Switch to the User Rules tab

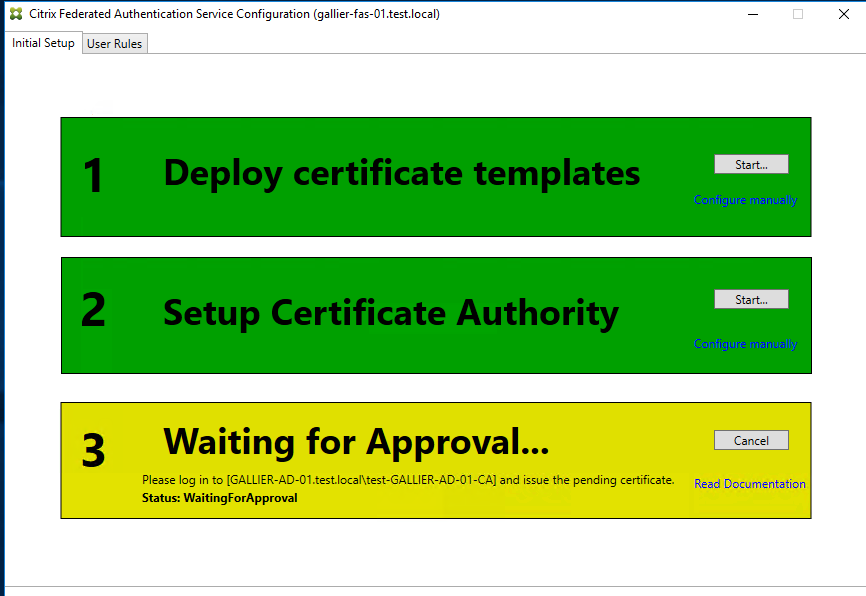pos(114,44)
